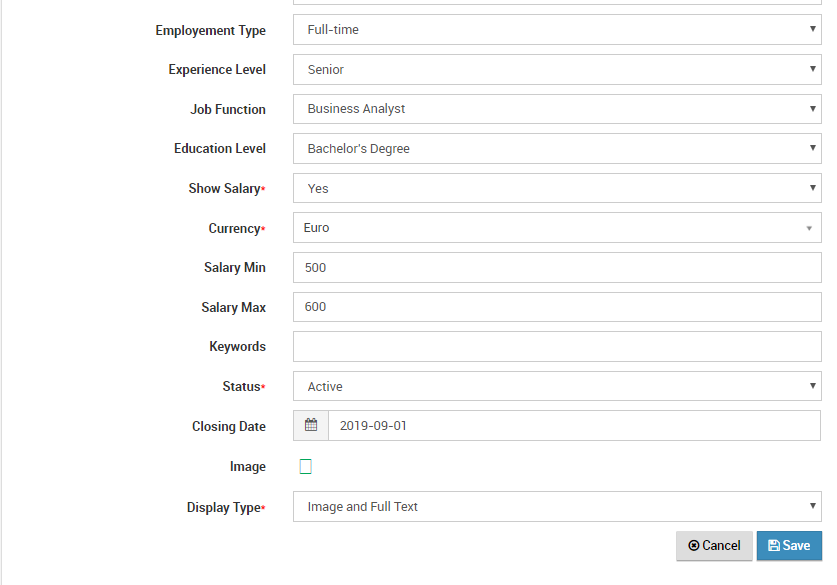
Task: Expand the Display Type dropdown
Action: (557, 507)
